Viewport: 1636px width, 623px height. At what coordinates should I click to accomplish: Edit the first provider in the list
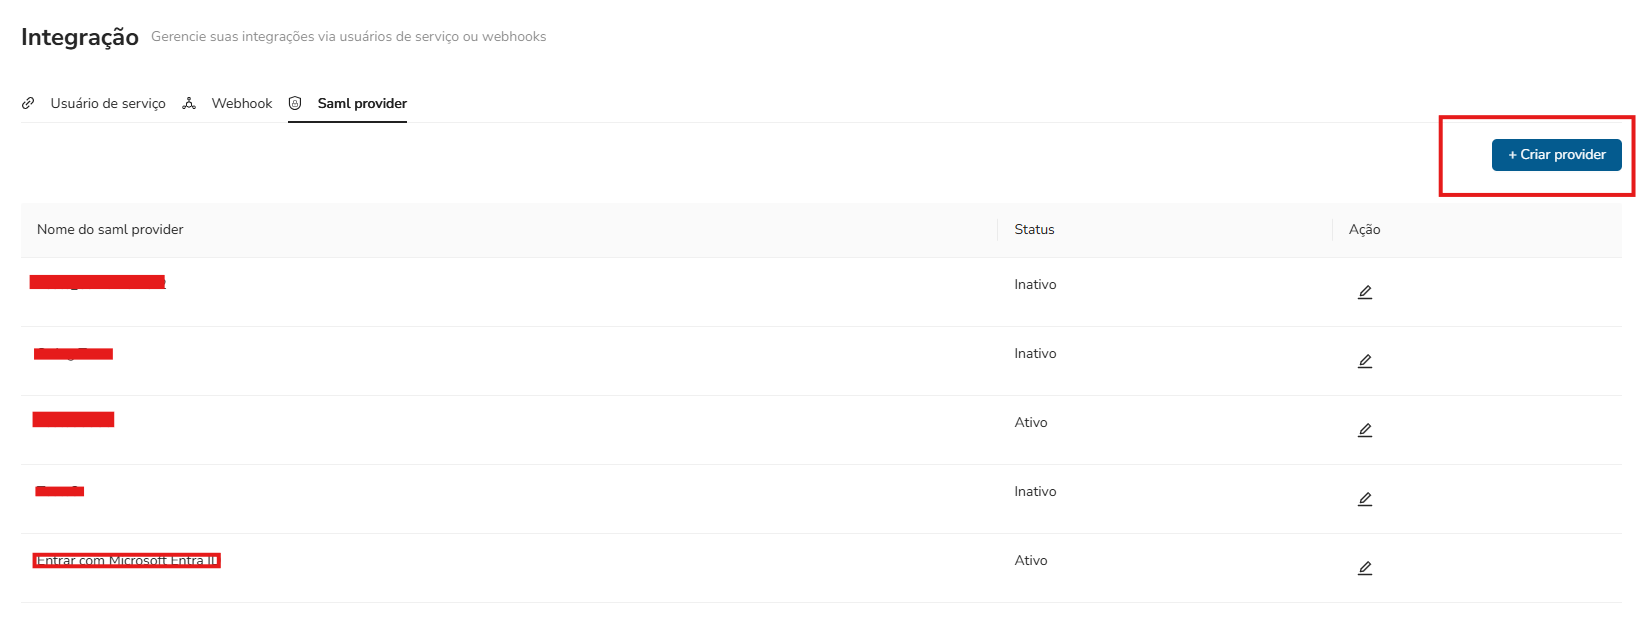pyautogui.click(x=1364, y=292)
